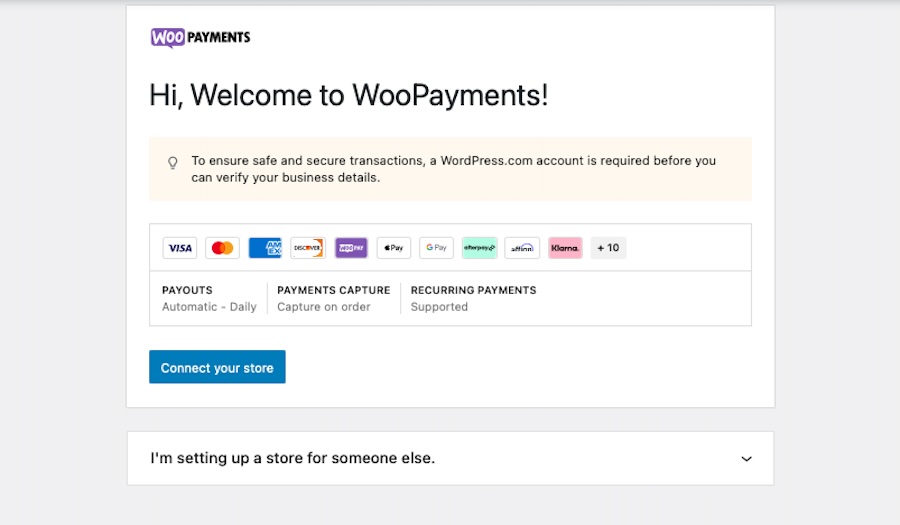Click the "Capture on order" value
This screenshot has height=525, width=900.
324,307
